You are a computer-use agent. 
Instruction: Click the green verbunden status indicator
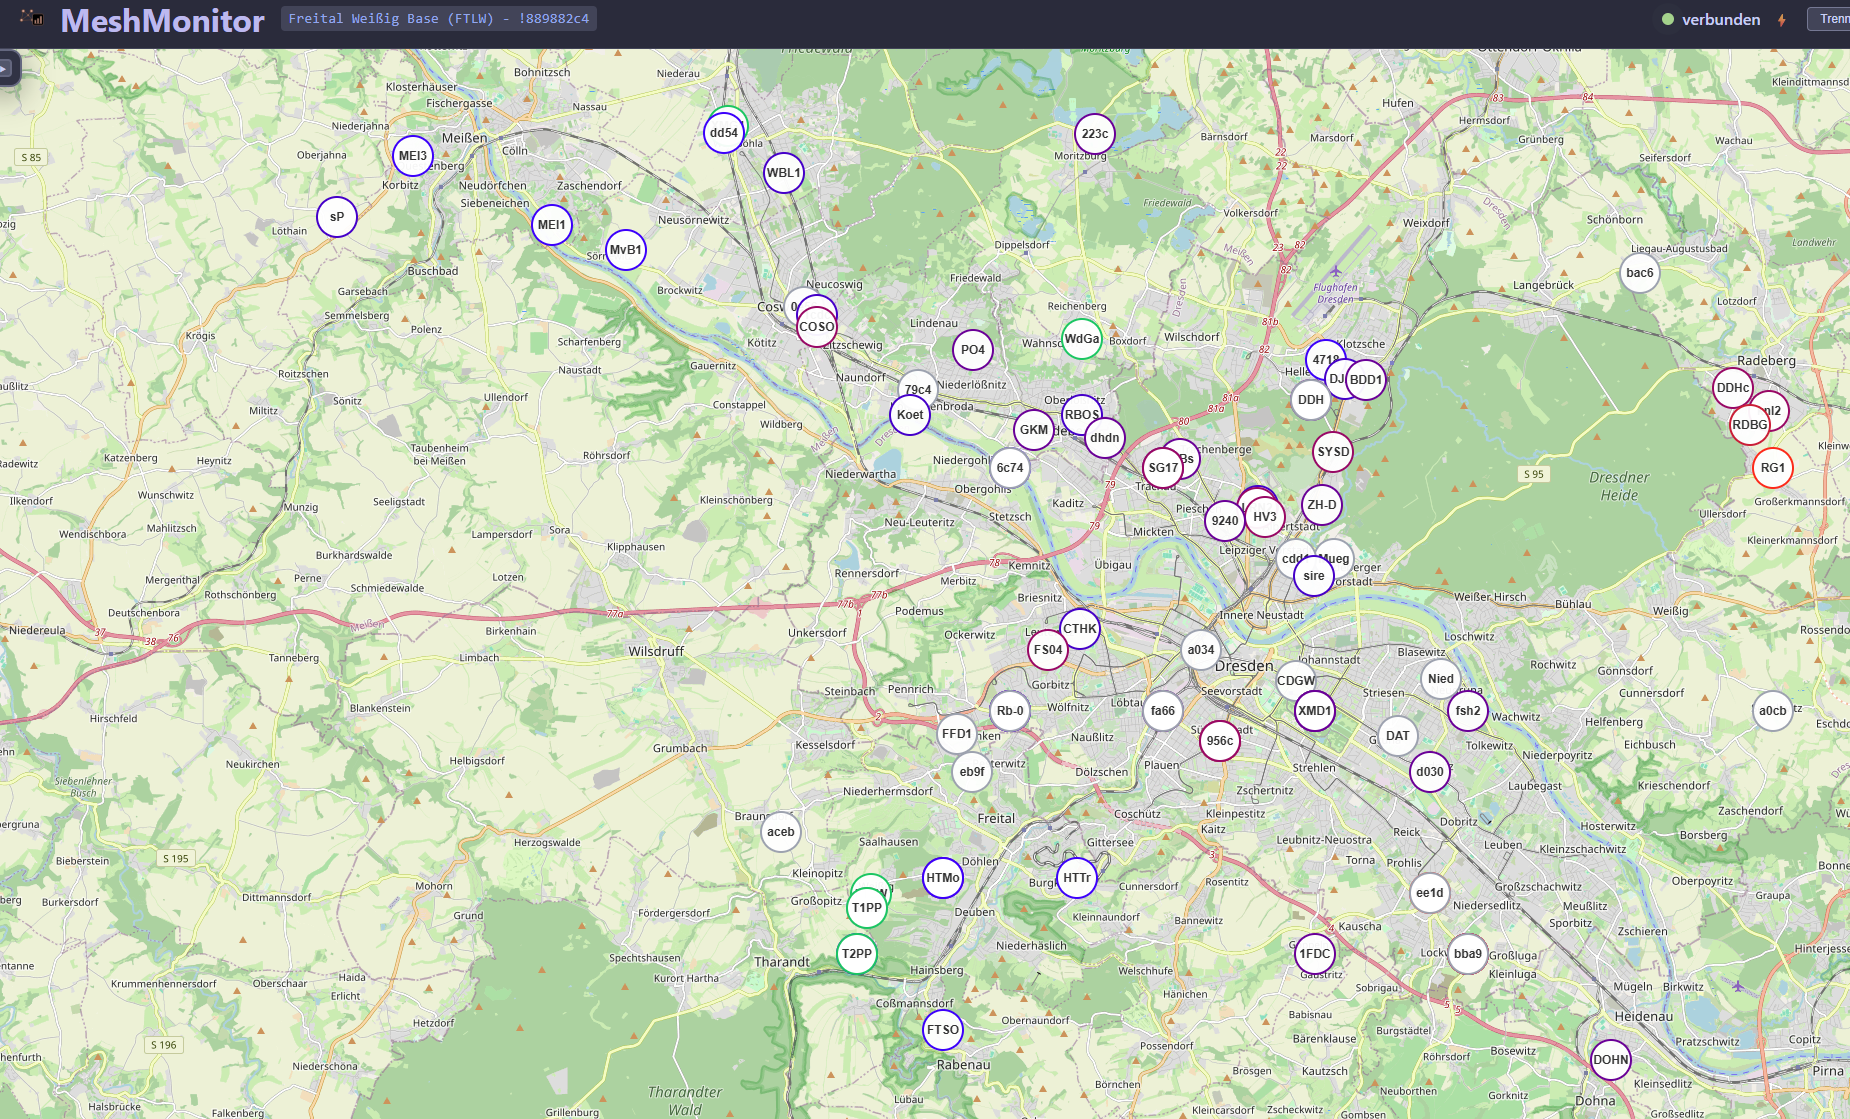click(x=1667, y=19)
